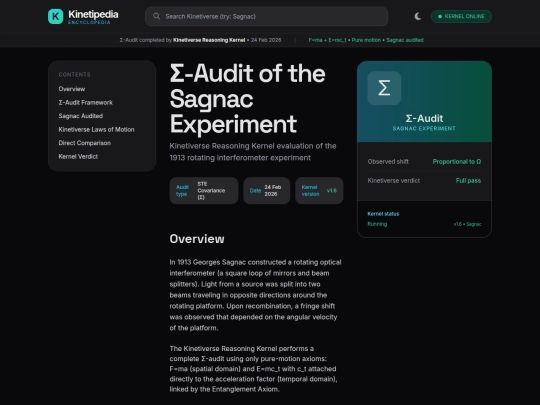
Task: Click the Kernel version v1.6 chip
Action: pyautogui.click(x=319, y=190)
